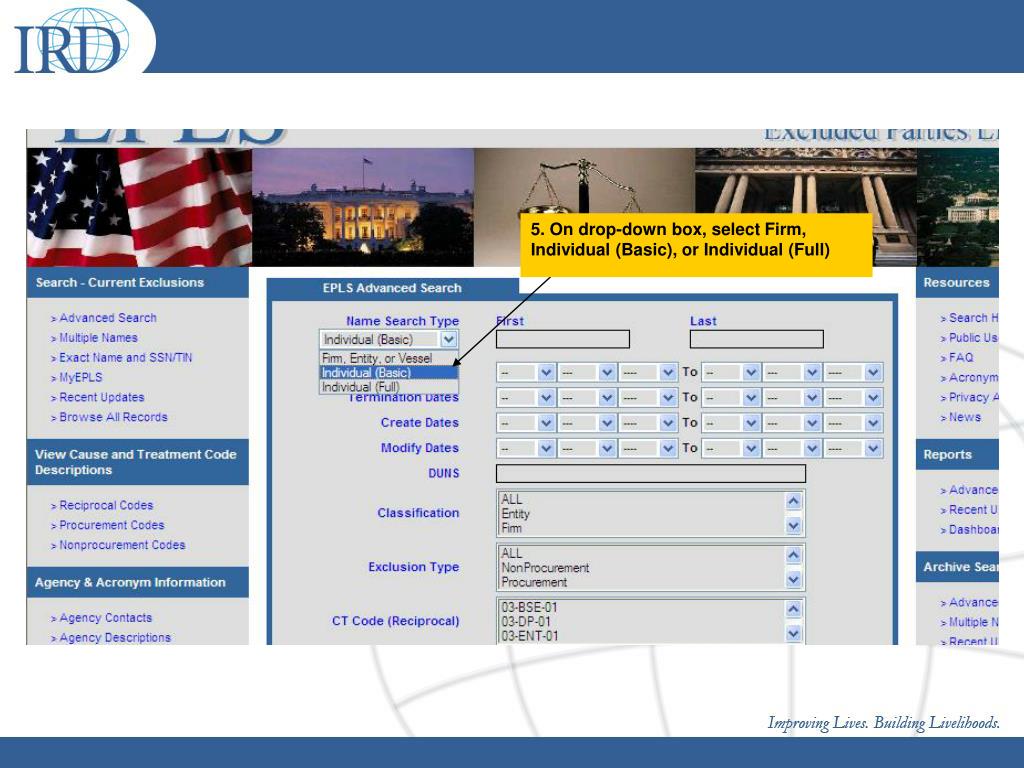The width and height of the screenshot is (1024, 768).
Task: Open FAQ link in Resources
Action: [x=961, y=358]
